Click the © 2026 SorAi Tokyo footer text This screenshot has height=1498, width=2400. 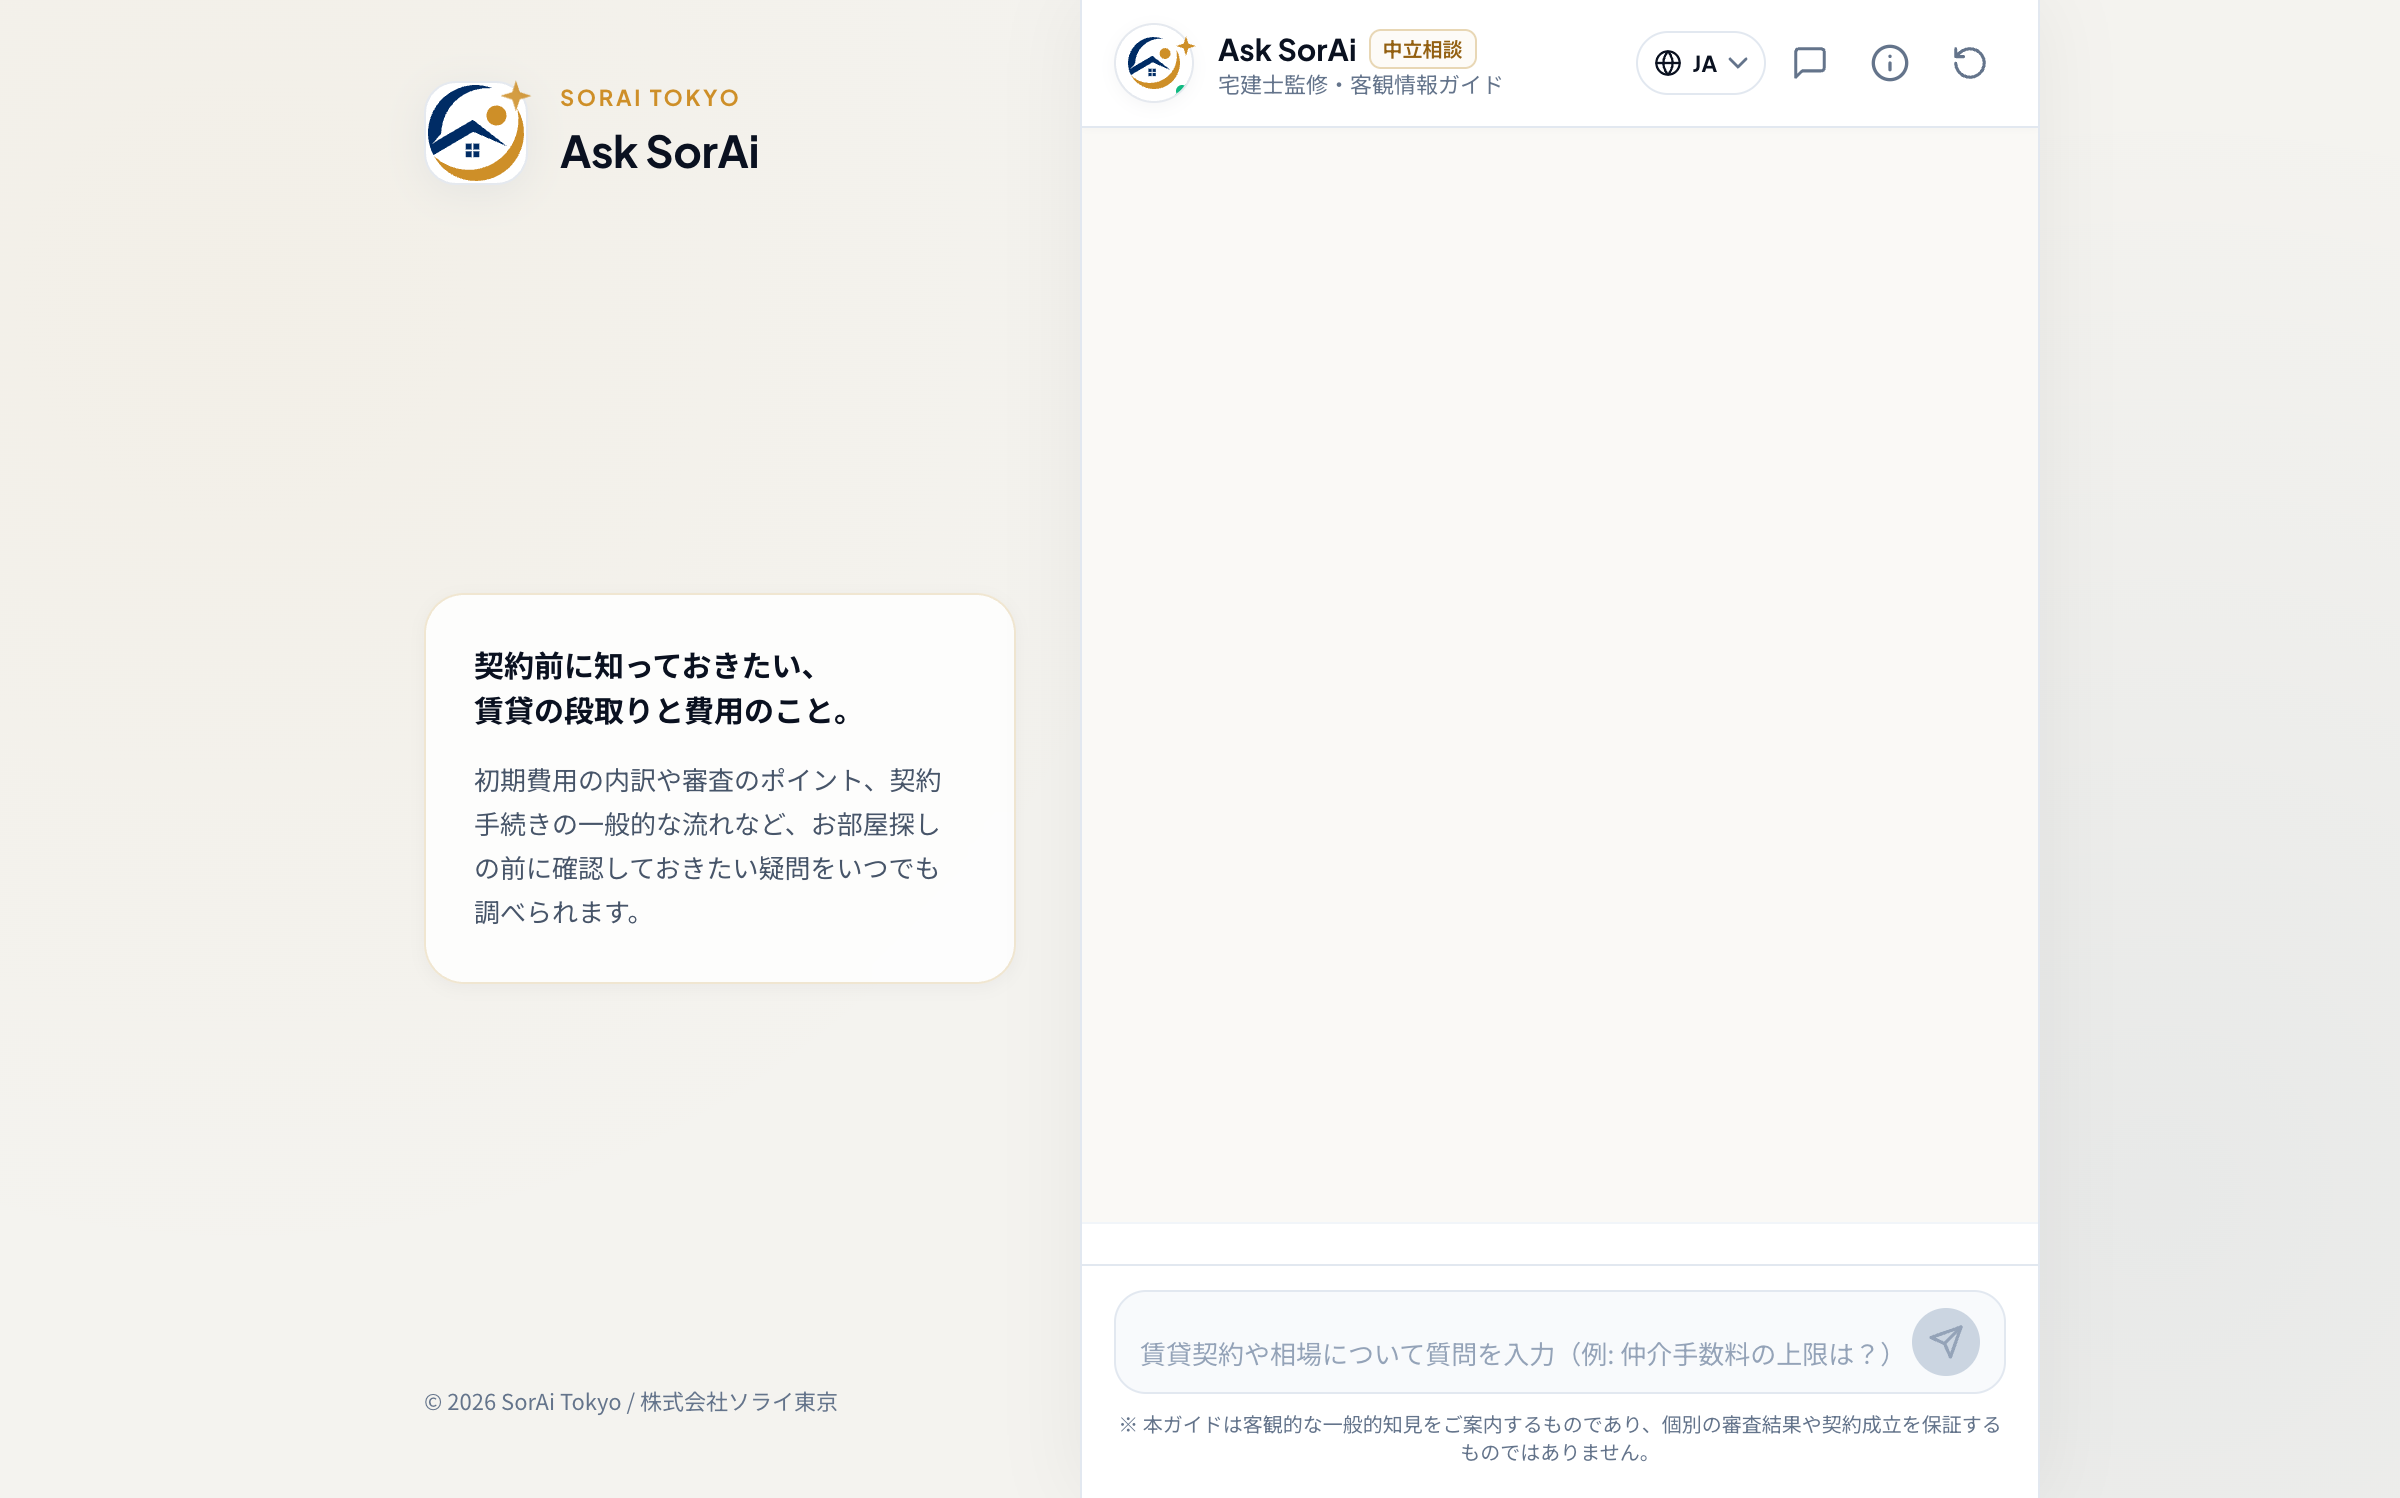(630, 1402)
